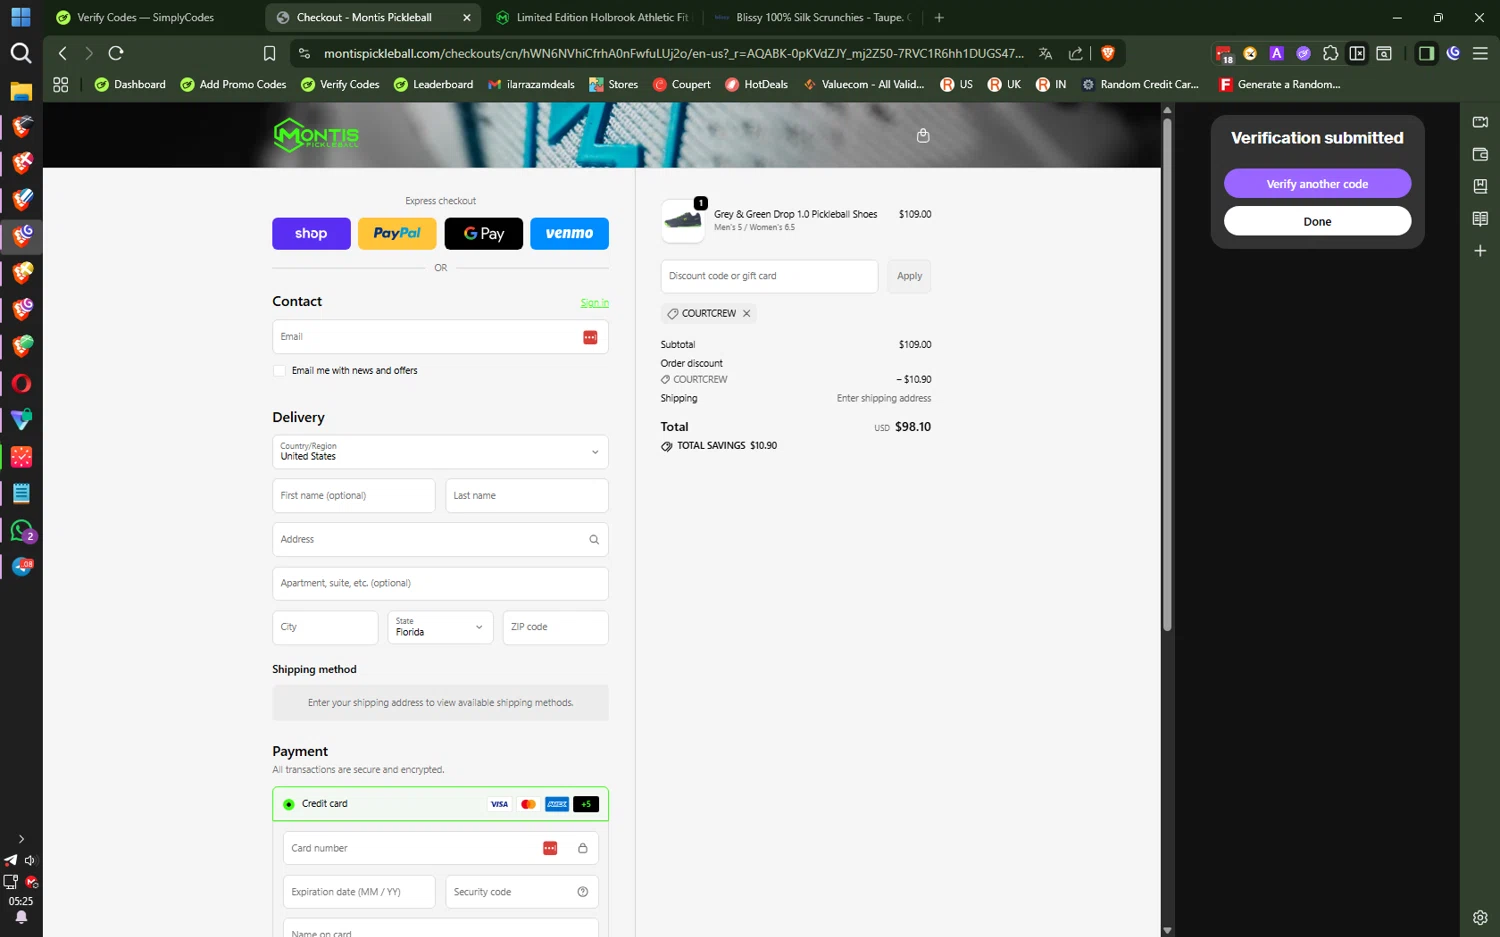Pay with Shop Pay button
The image size is (1500, 937).
pyautogui.click(x=311, y=233)
